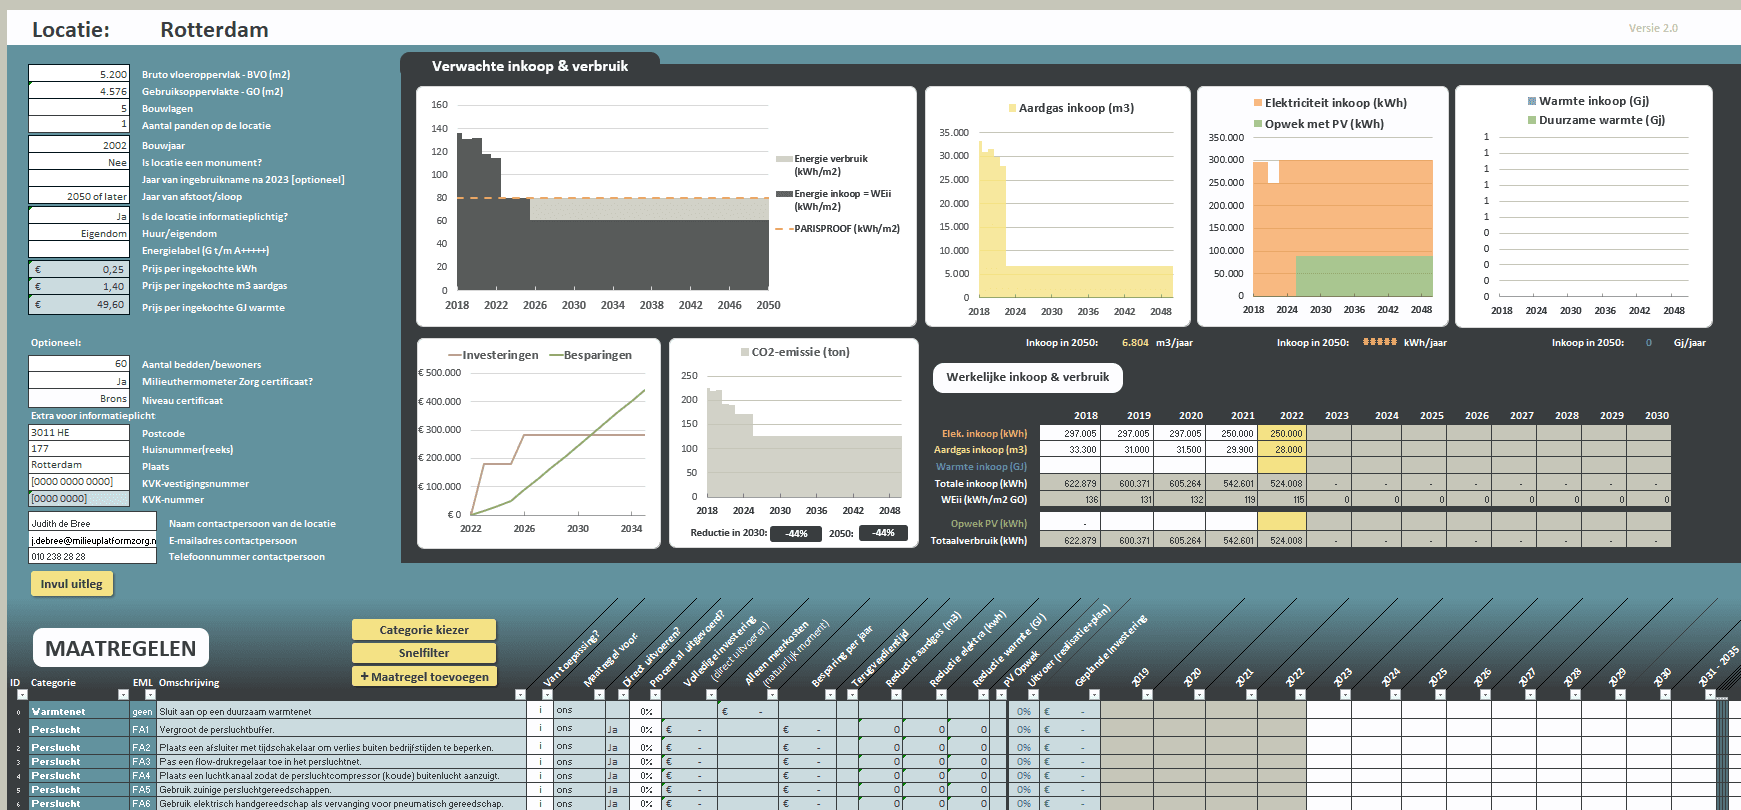Click the info 'i' in the FA6 row
The image size is (1741, 810).
pos(541,803)
